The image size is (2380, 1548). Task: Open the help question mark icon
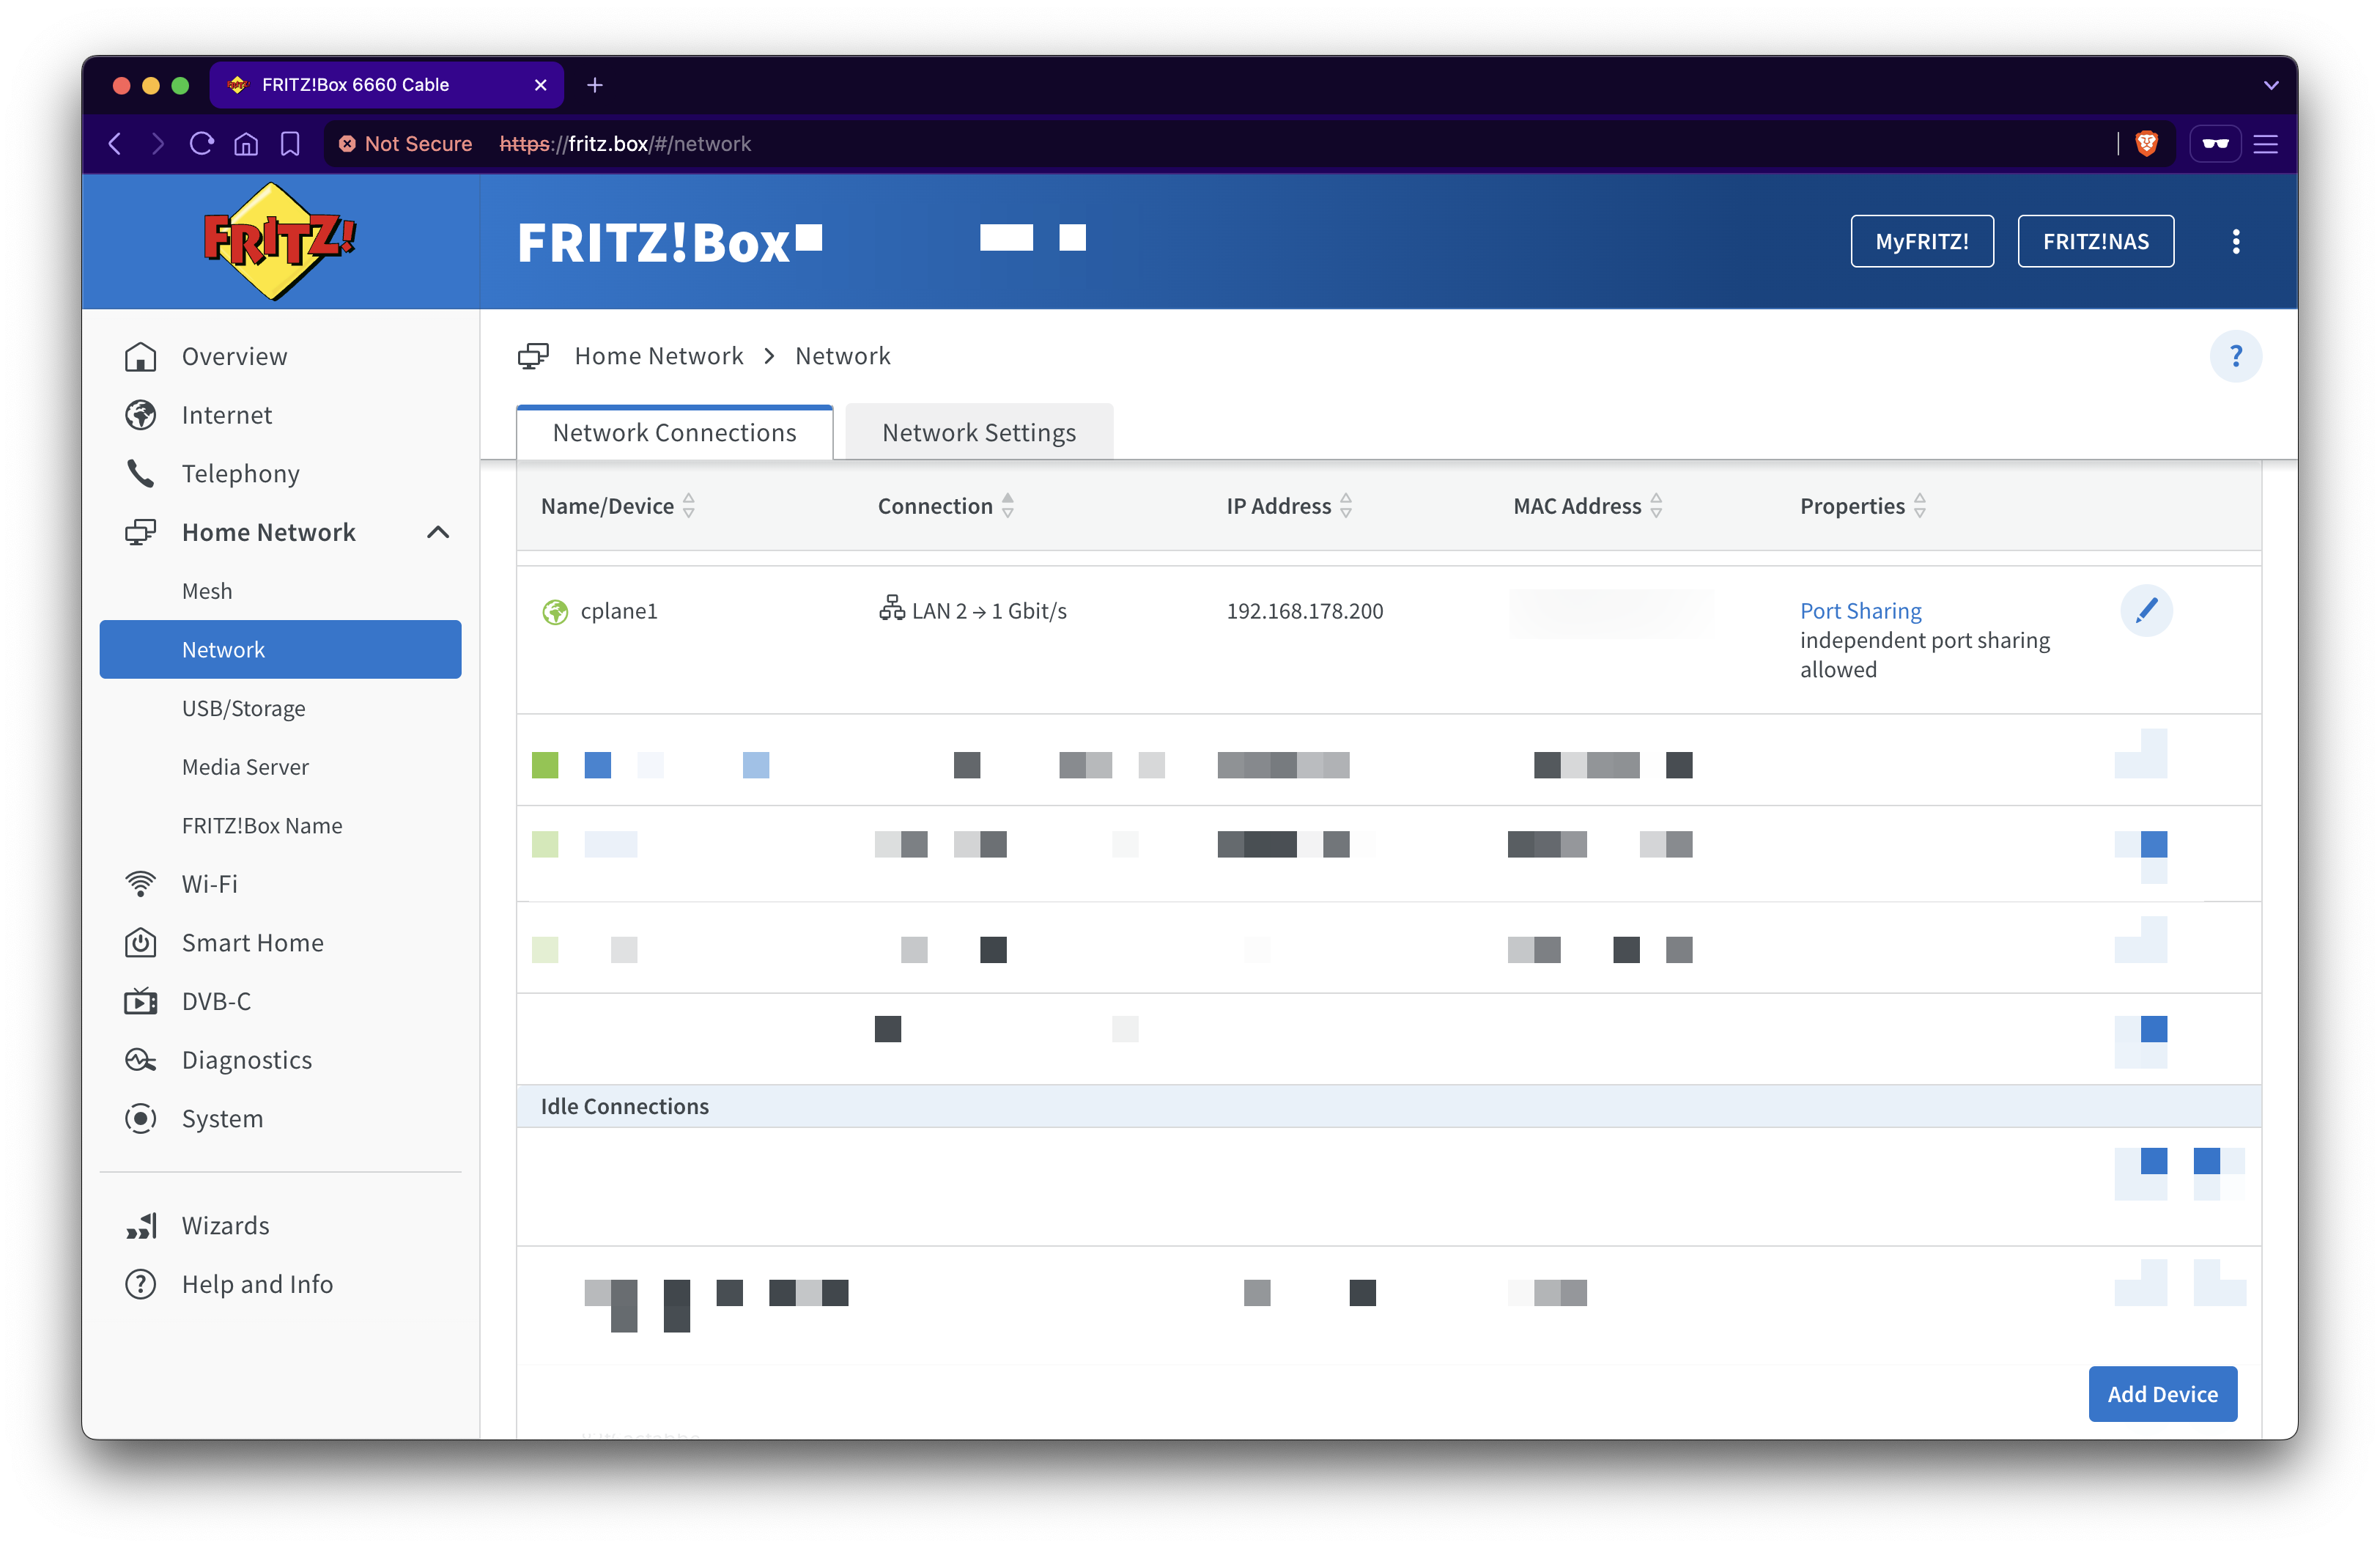click(2236, 356)
